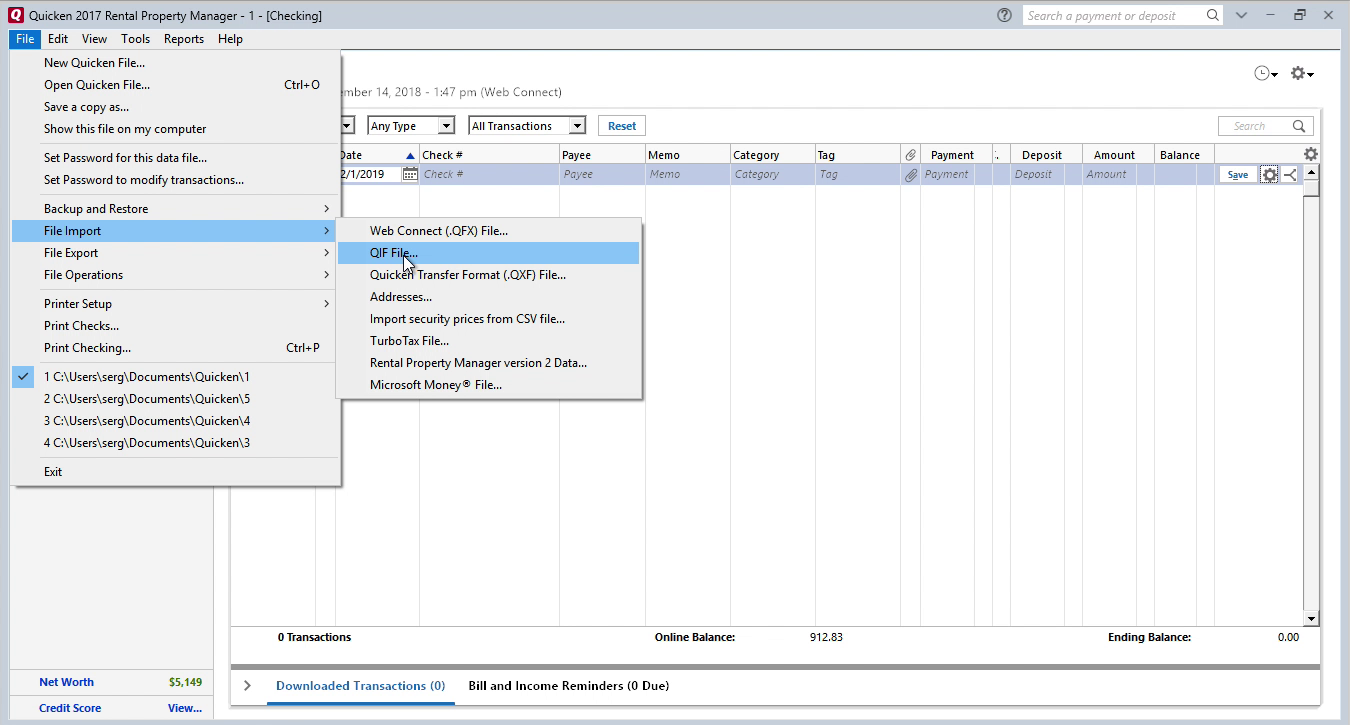Choose Show this file on my computer
This screenshot has width=1350, height=725.
[176, 129]
